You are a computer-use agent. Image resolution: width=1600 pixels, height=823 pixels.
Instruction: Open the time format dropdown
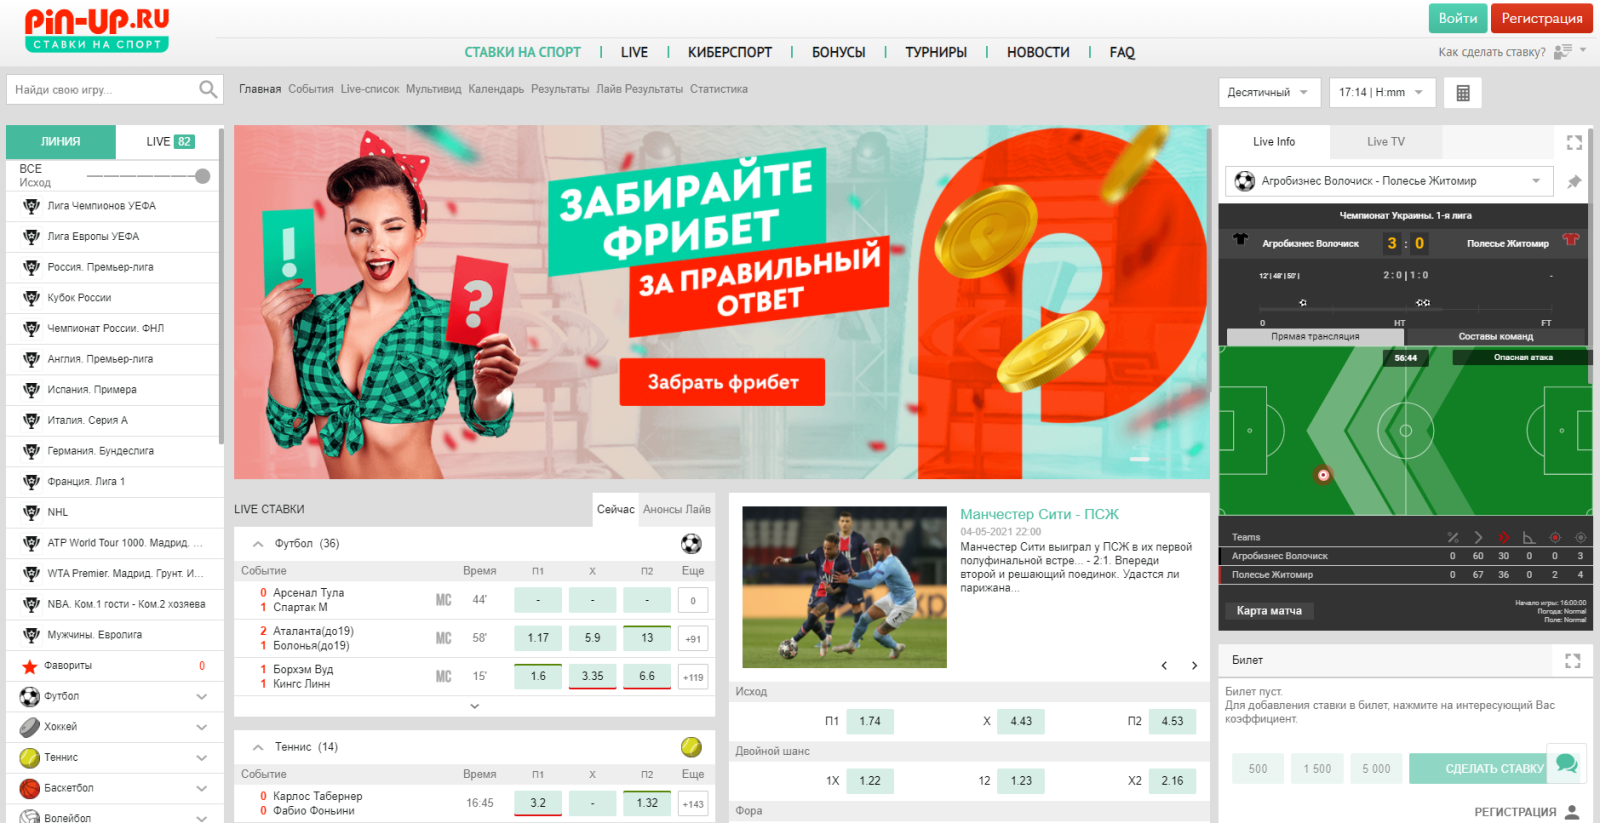click(x=1383, y=93)
